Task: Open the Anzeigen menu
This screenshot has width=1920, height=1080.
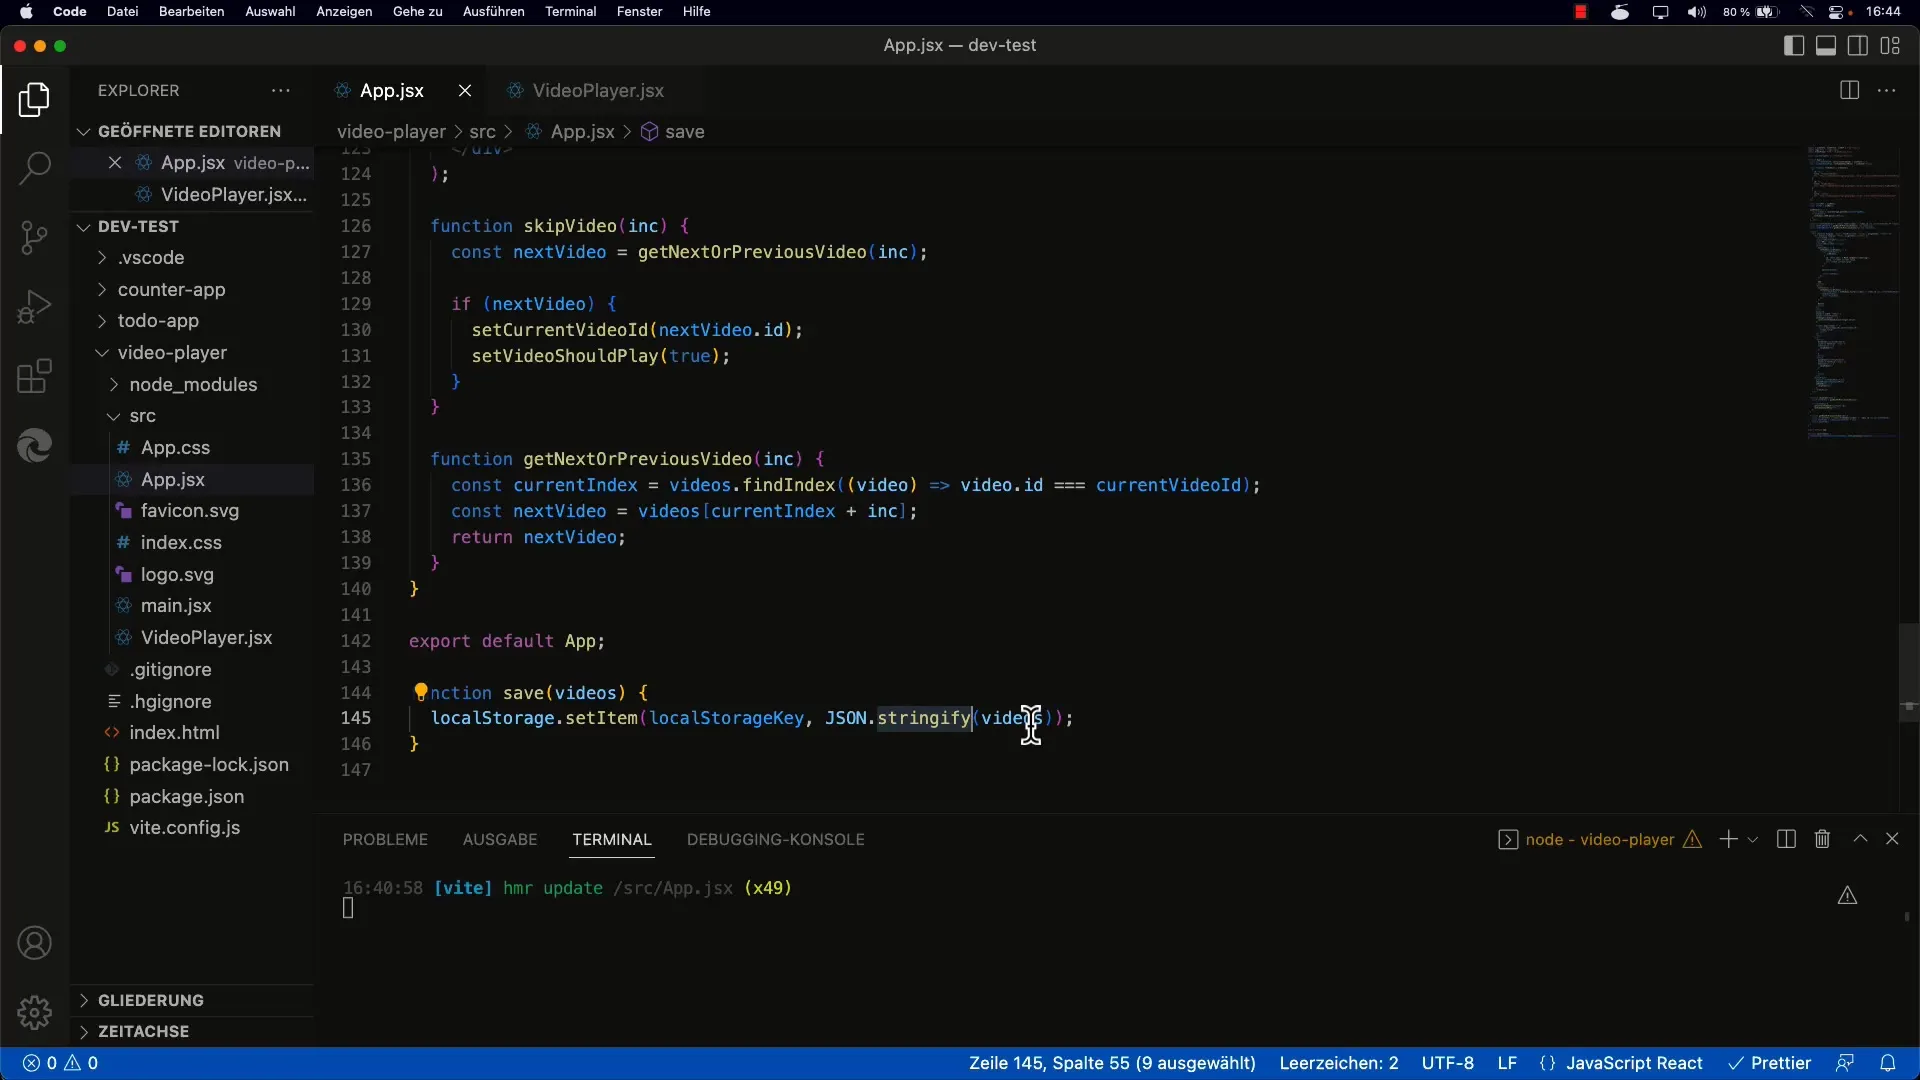Action: click(344, 12)
